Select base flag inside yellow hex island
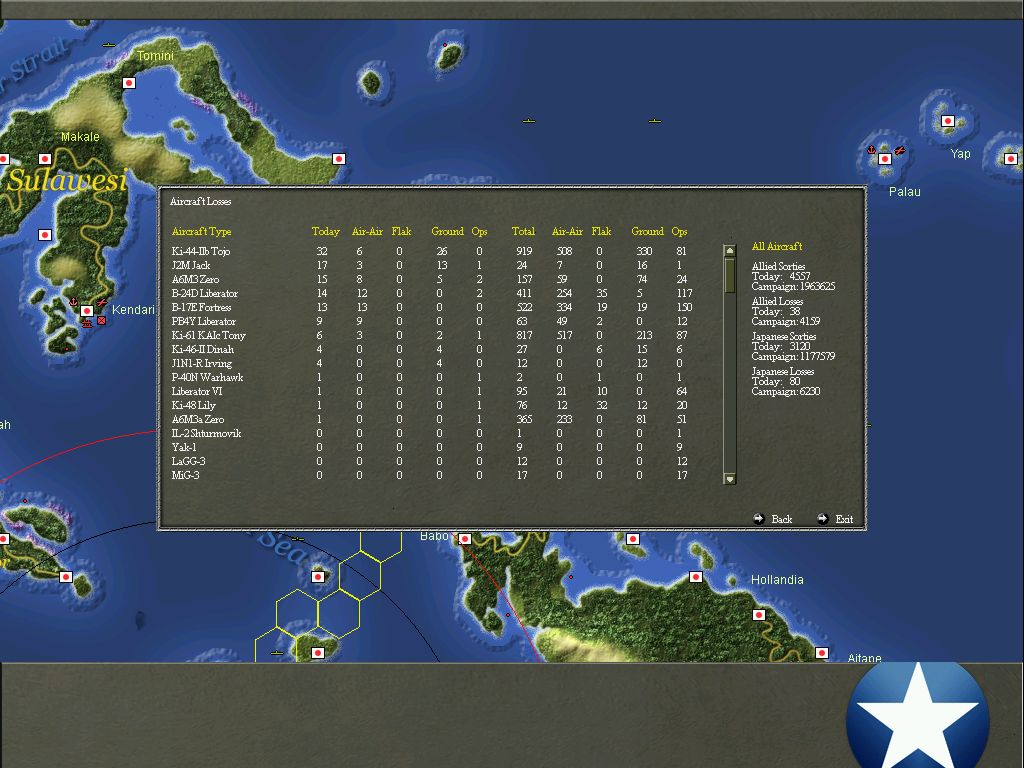Screen dimensions: 1024x768 (x=318, y=653)
